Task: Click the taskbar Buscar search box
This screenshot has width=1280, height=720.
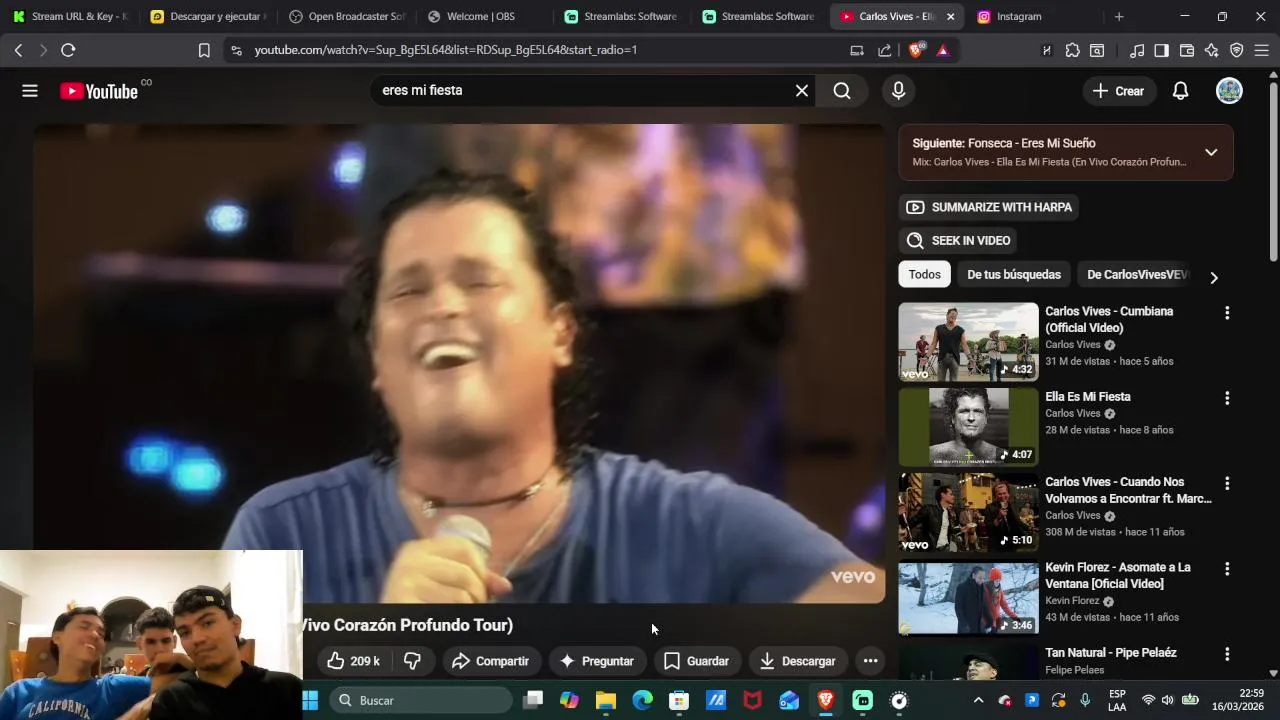Action: 420,700
